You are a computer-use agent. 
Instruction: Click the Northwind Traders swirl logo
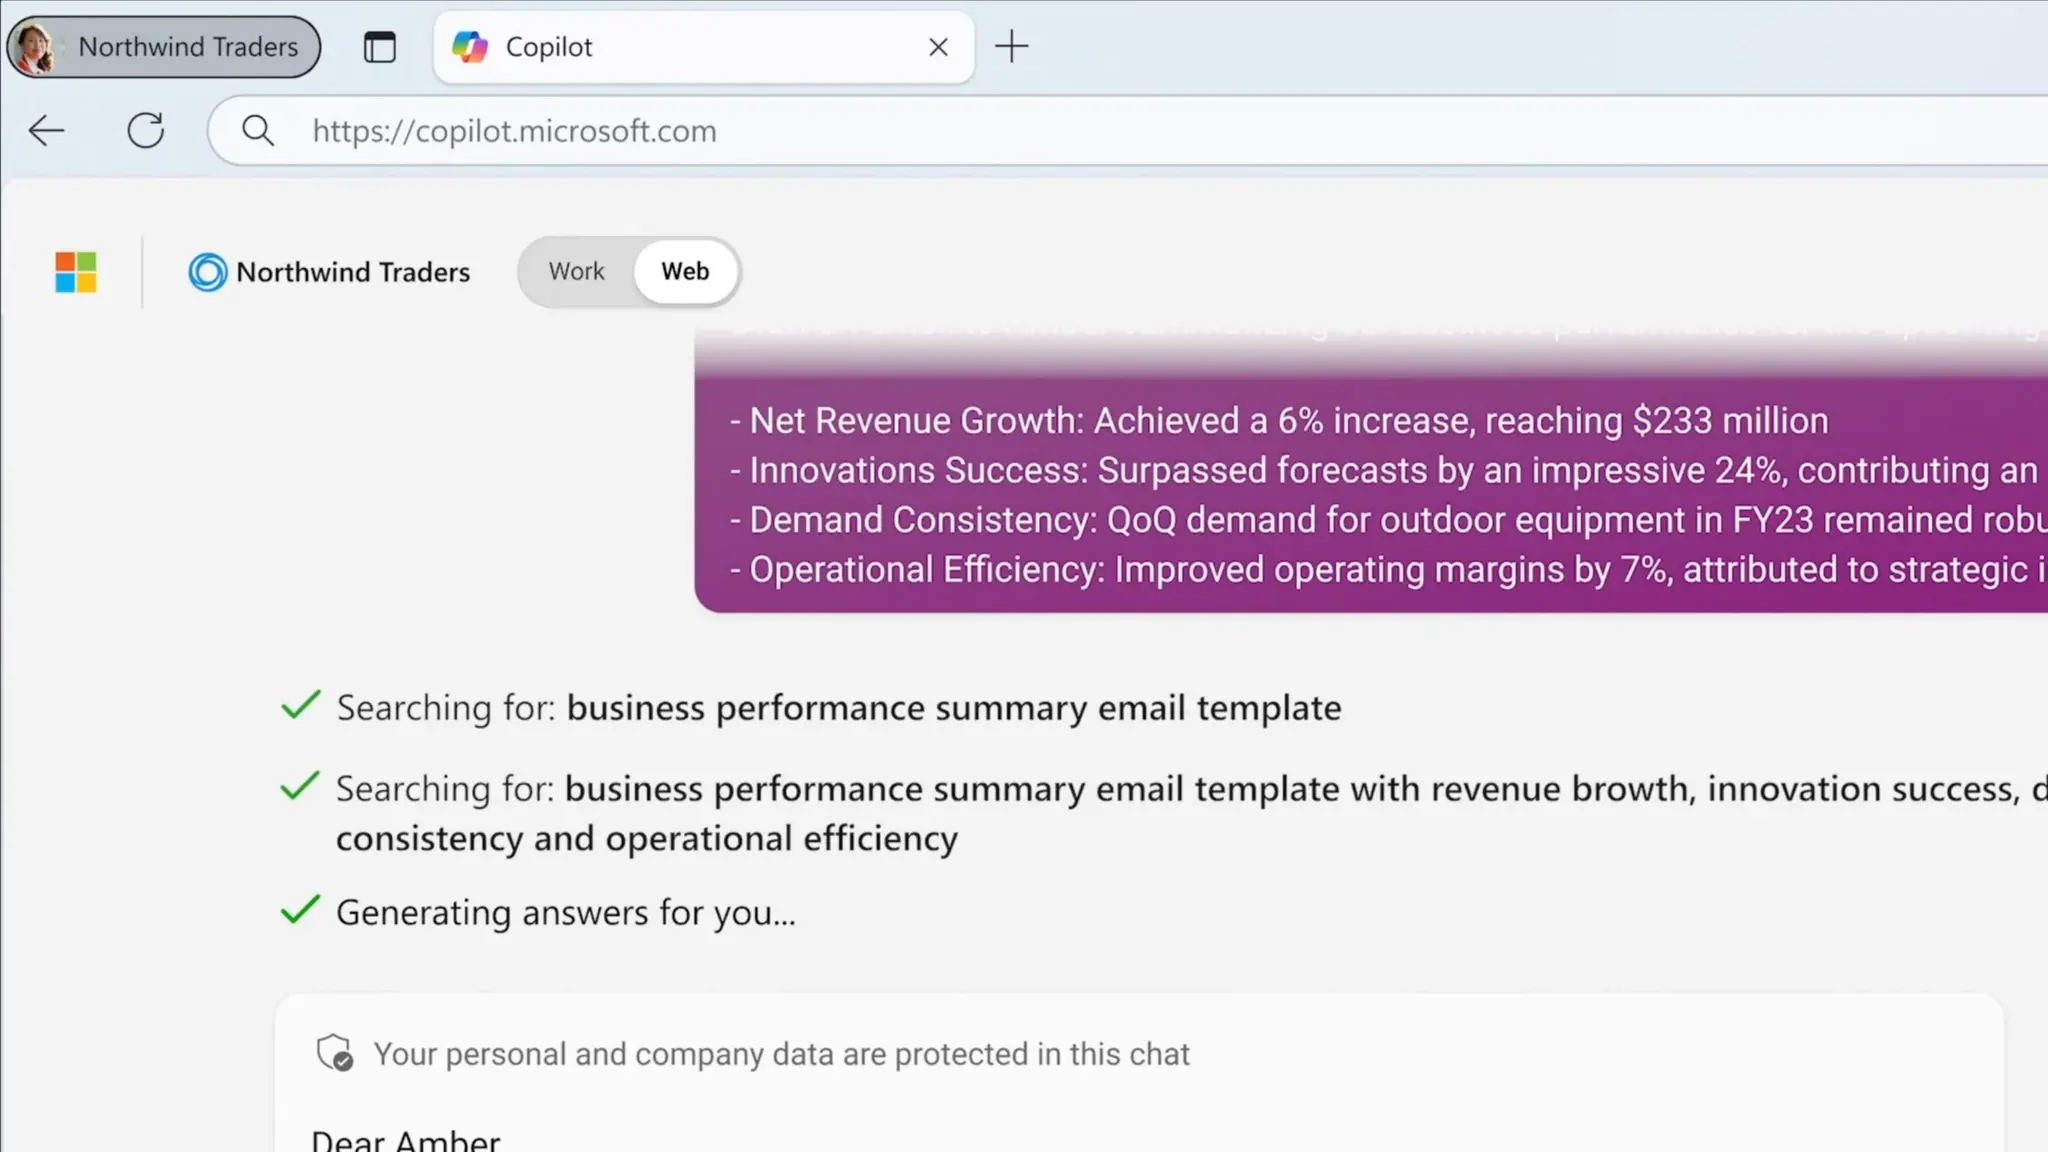tap(207, 272)
